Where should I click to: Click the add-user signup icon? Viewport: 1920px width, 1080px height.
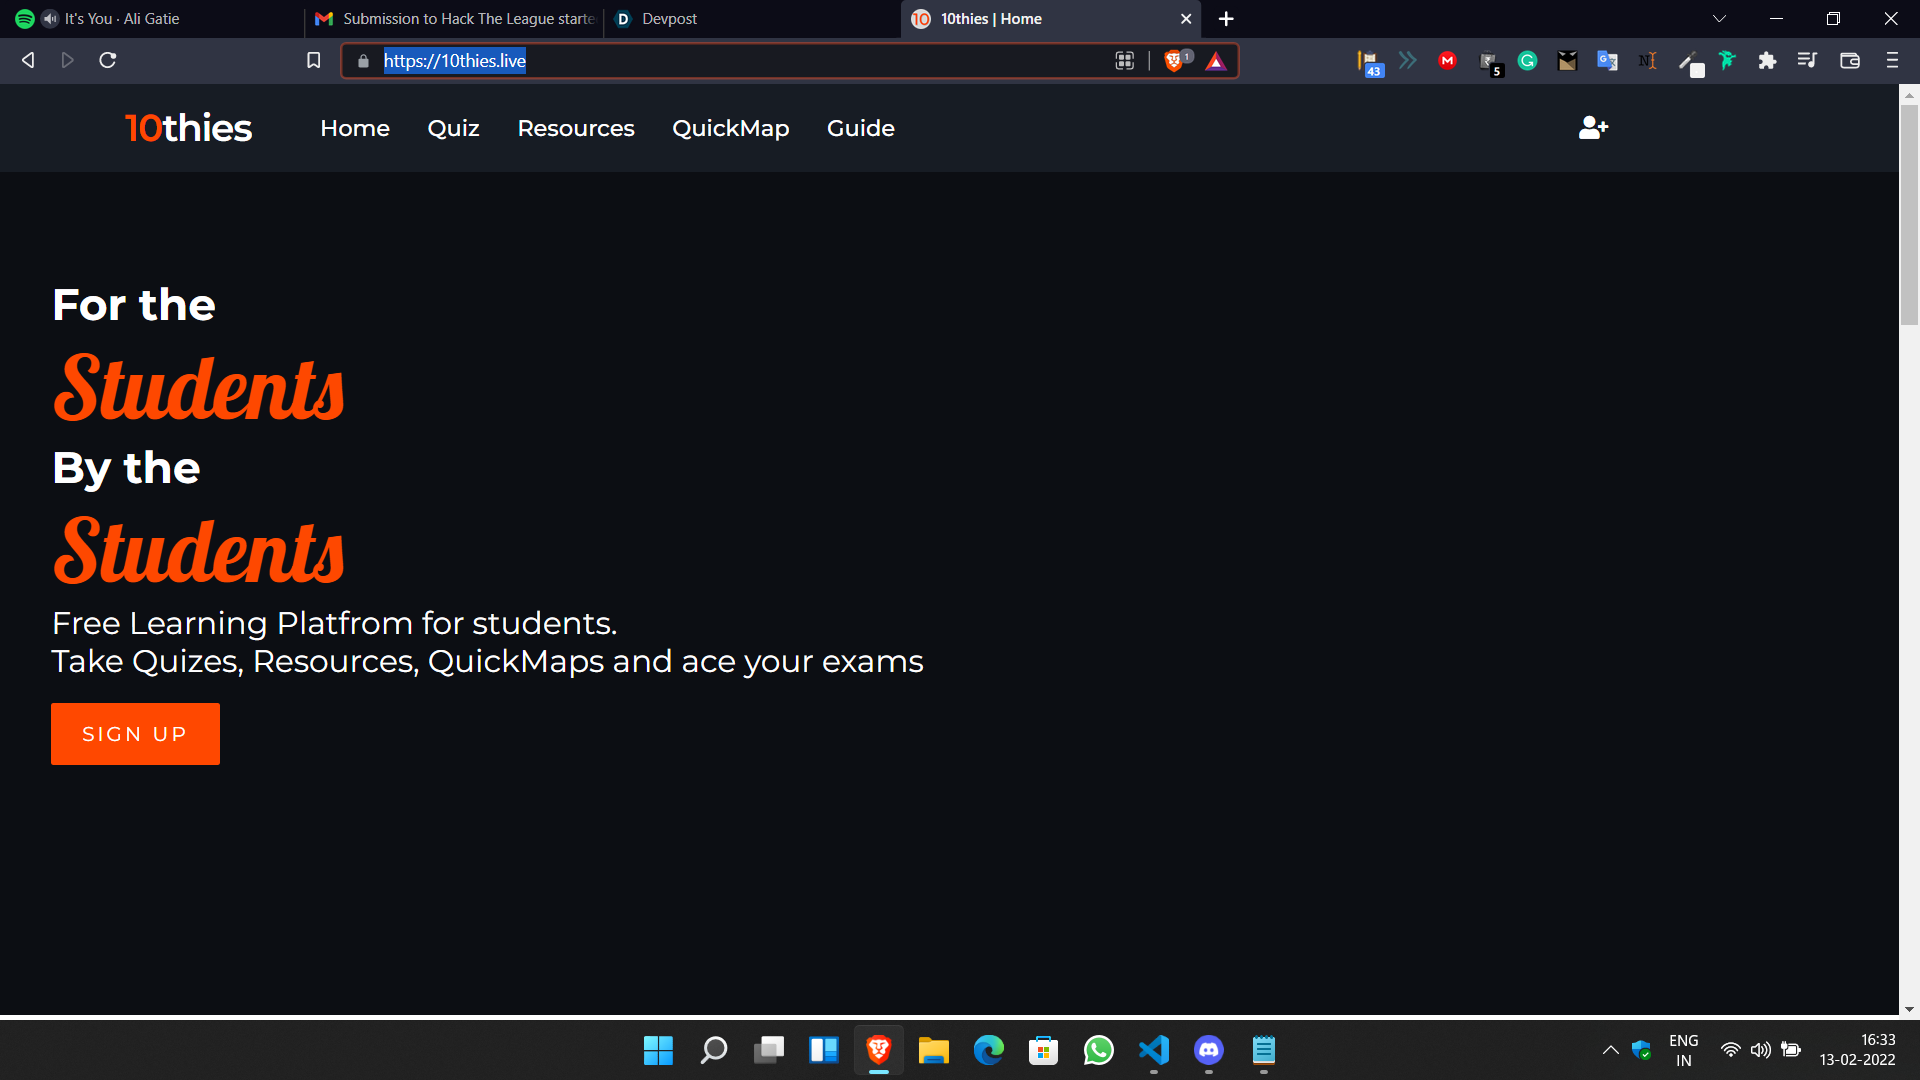1593,128
